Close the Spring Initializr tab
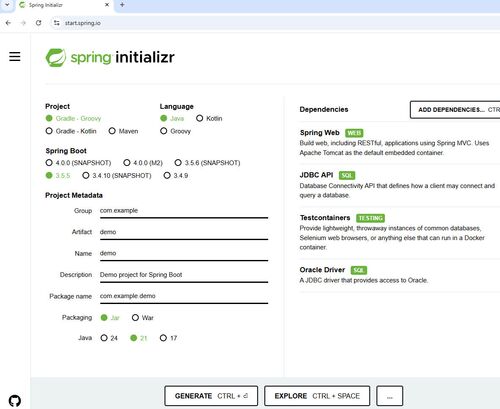This screenshot has height=409, width=500. tap(107, 5)
